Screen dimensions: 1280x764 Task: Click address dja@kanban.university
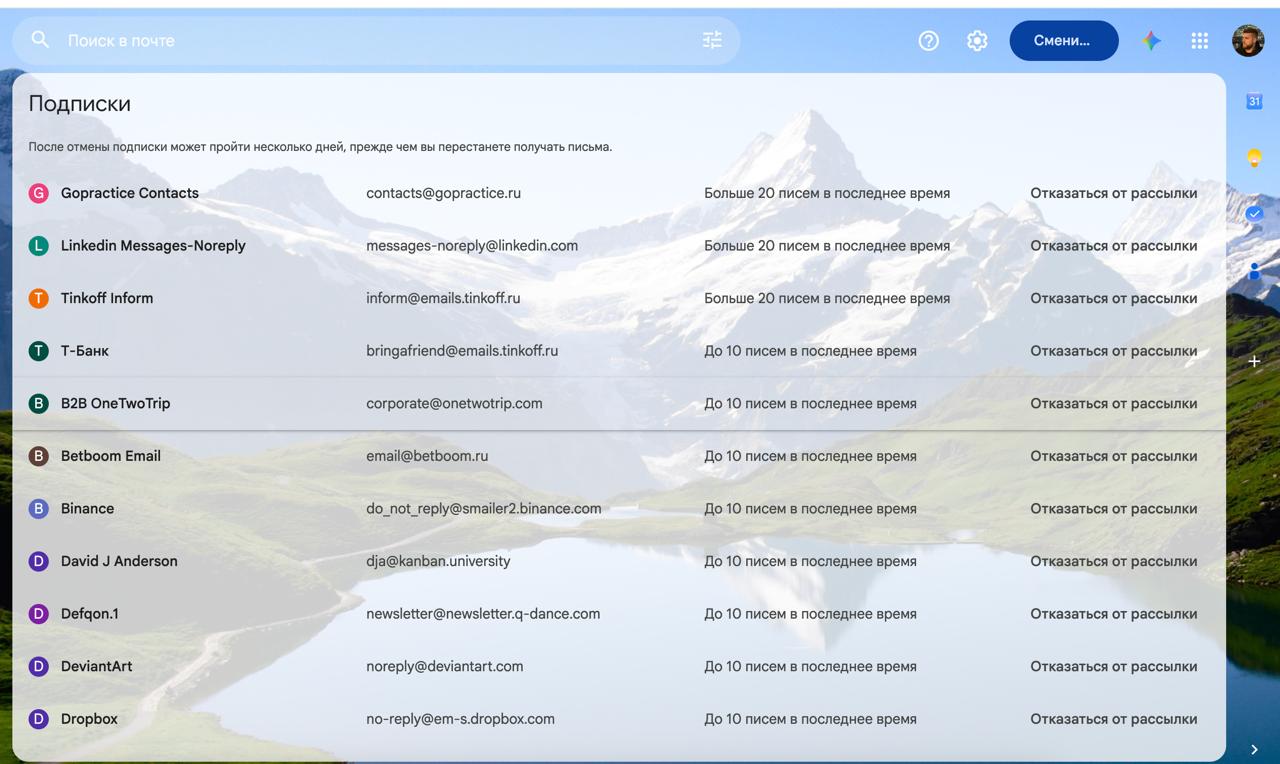438,561
